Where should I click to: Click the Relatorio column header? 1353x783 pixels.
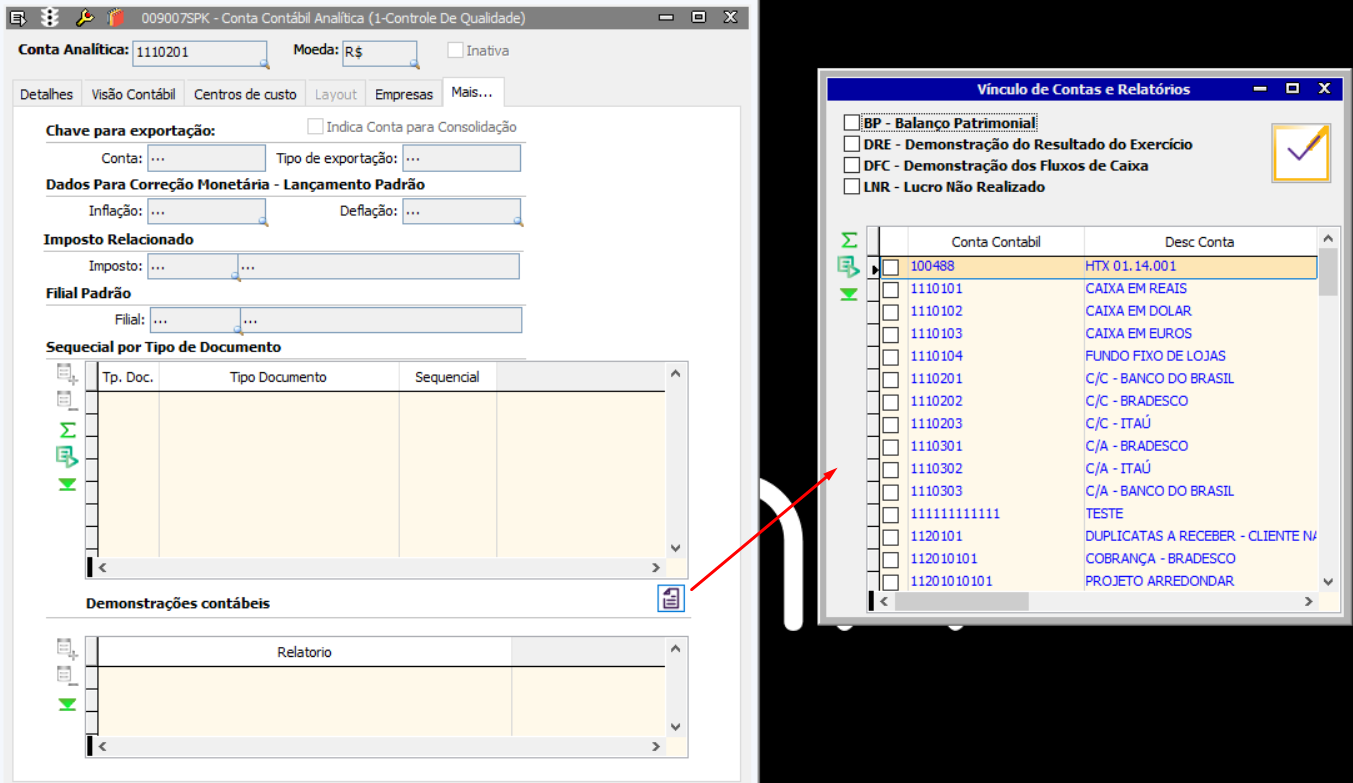coord(305,652)
